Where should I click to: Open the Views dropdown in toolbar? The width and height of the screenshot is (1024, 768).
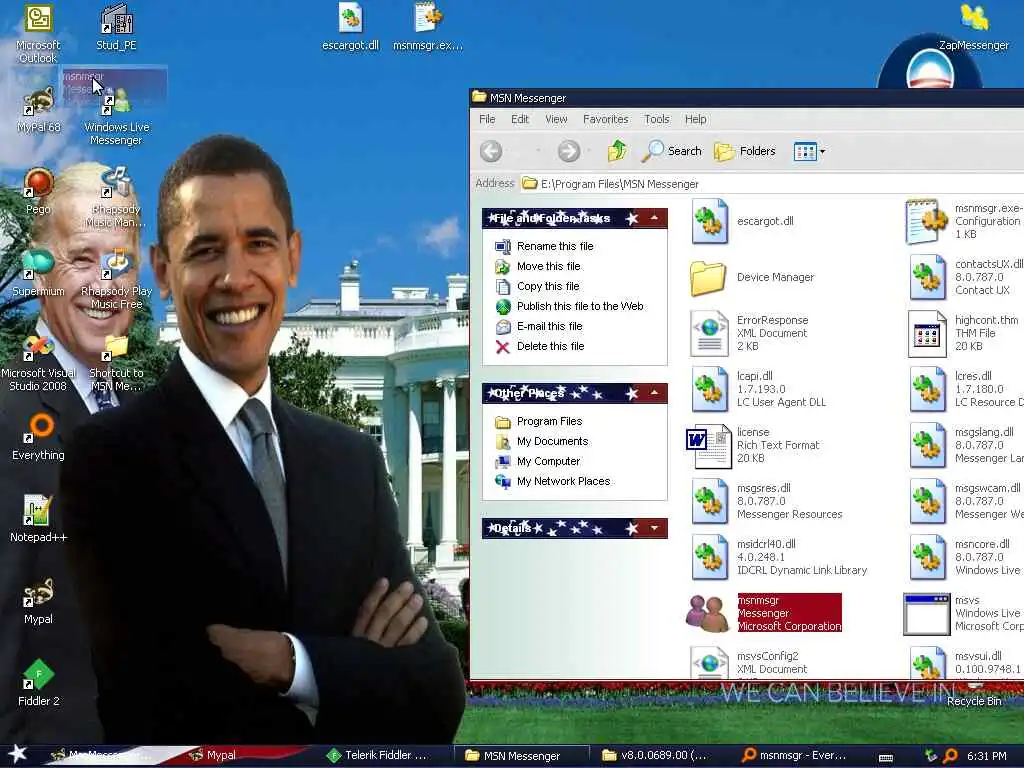click(x=809, y=152)
